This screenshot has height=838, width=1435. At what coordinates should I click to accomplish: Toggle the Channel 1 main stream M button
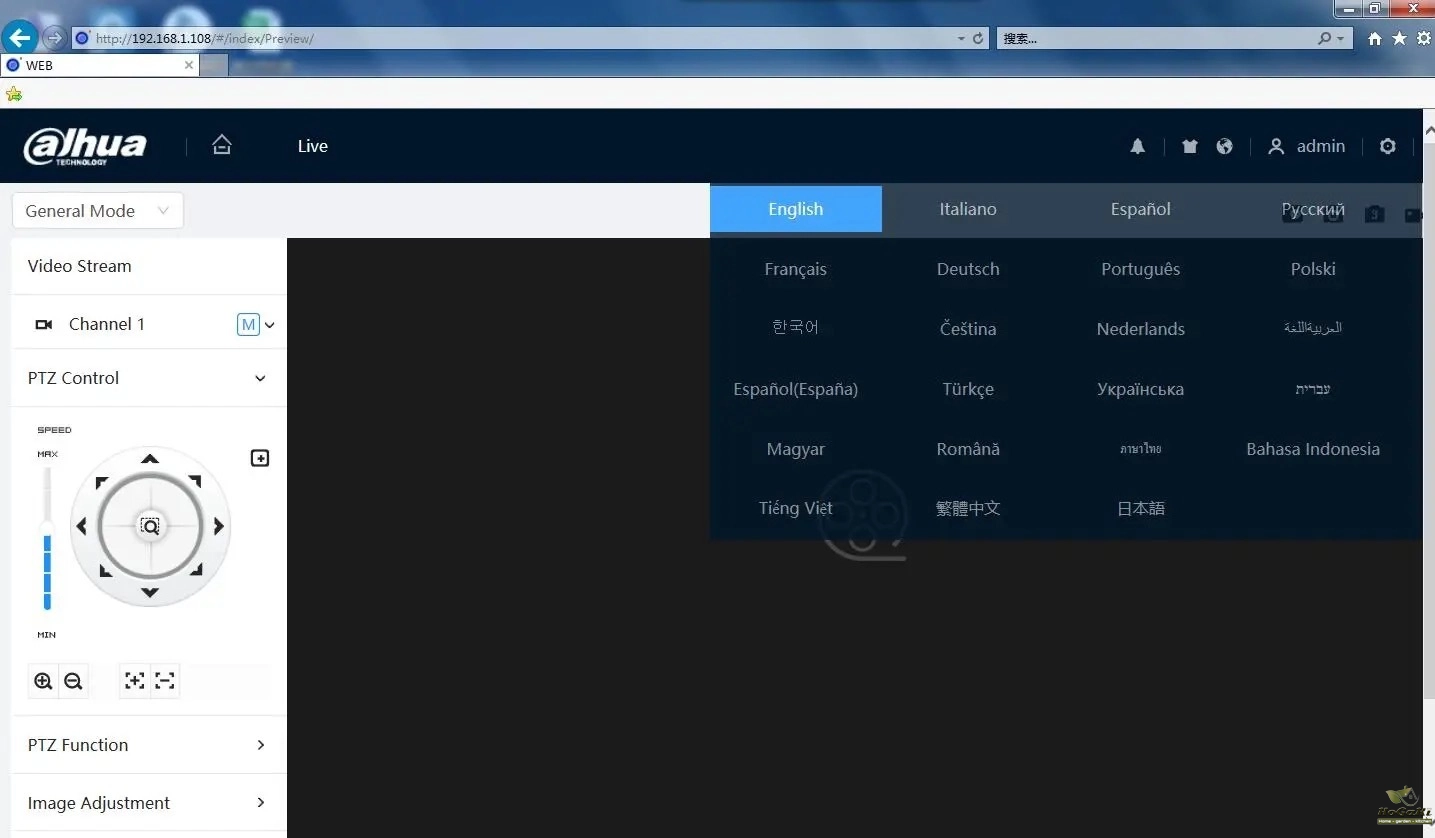pos(248,324)
